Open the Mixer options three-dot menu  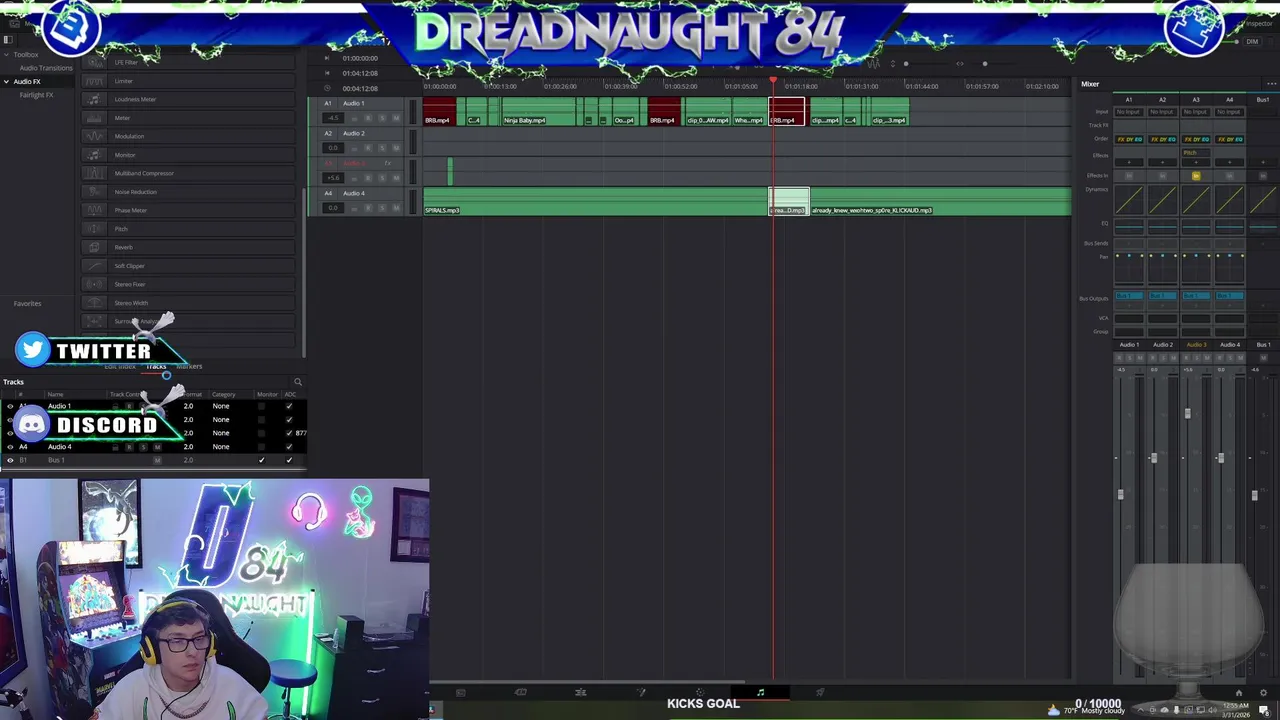1271,84
